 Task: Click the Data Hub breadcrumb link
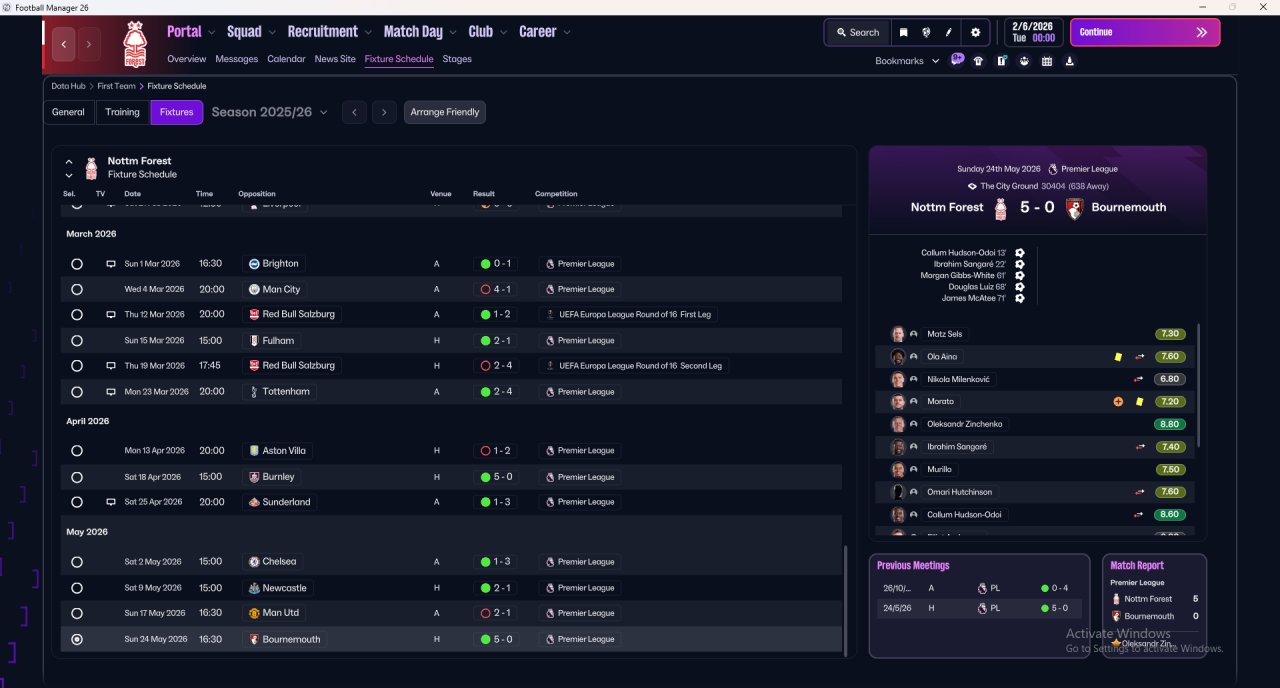tap(68, 86)
